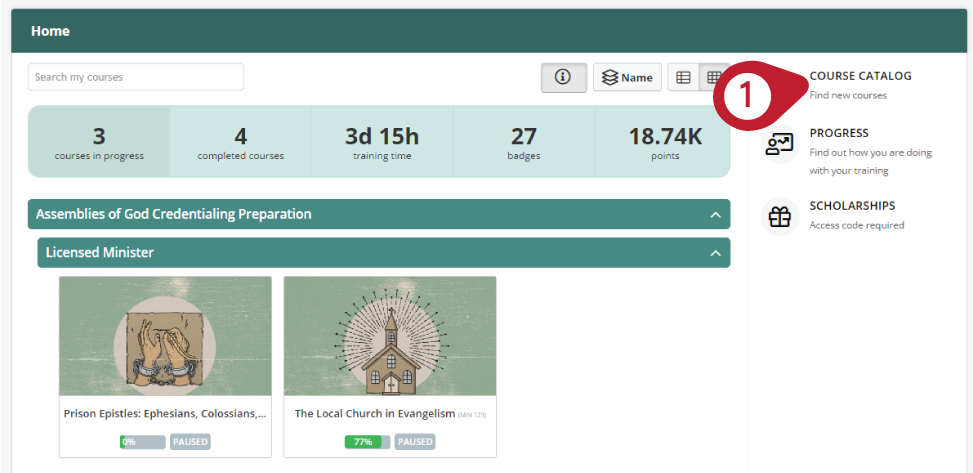Switch to list view layout icon
The image size is (973, 473).
(683, 78)
